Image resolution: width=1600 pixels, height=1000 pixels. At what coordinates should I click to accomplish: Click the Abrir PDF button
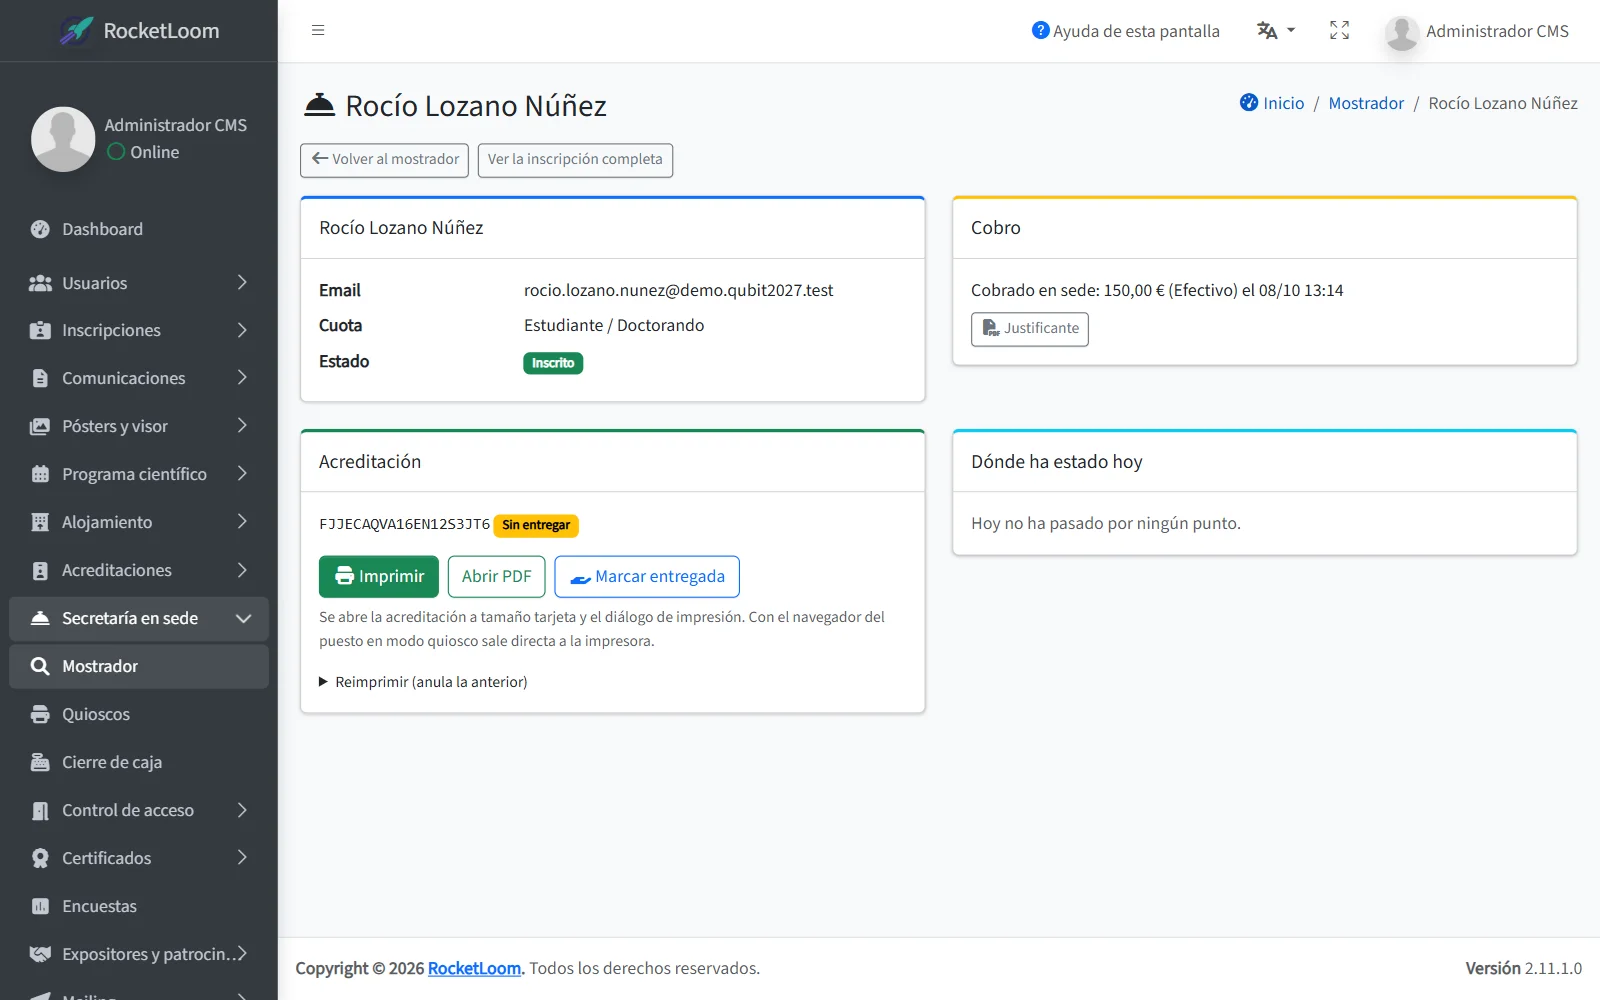tap(496, 576)
